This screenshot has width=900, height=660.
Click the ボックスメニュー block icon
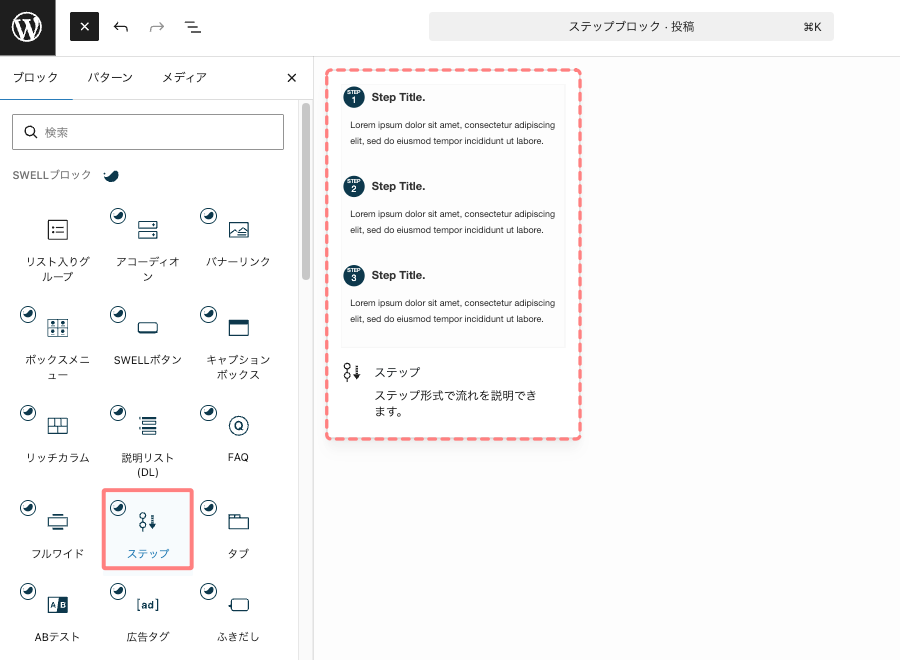57,327
